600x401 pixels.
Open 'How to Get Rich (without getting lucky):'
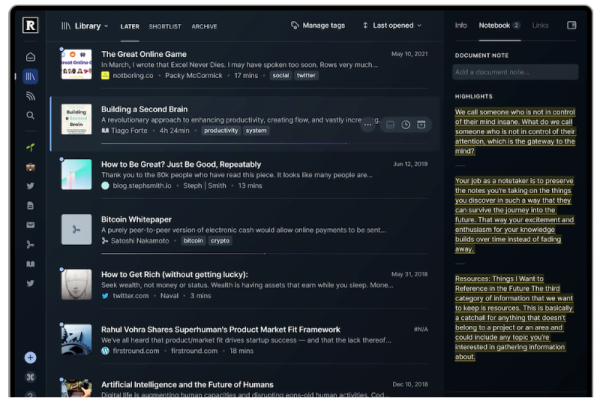(174, 274)
